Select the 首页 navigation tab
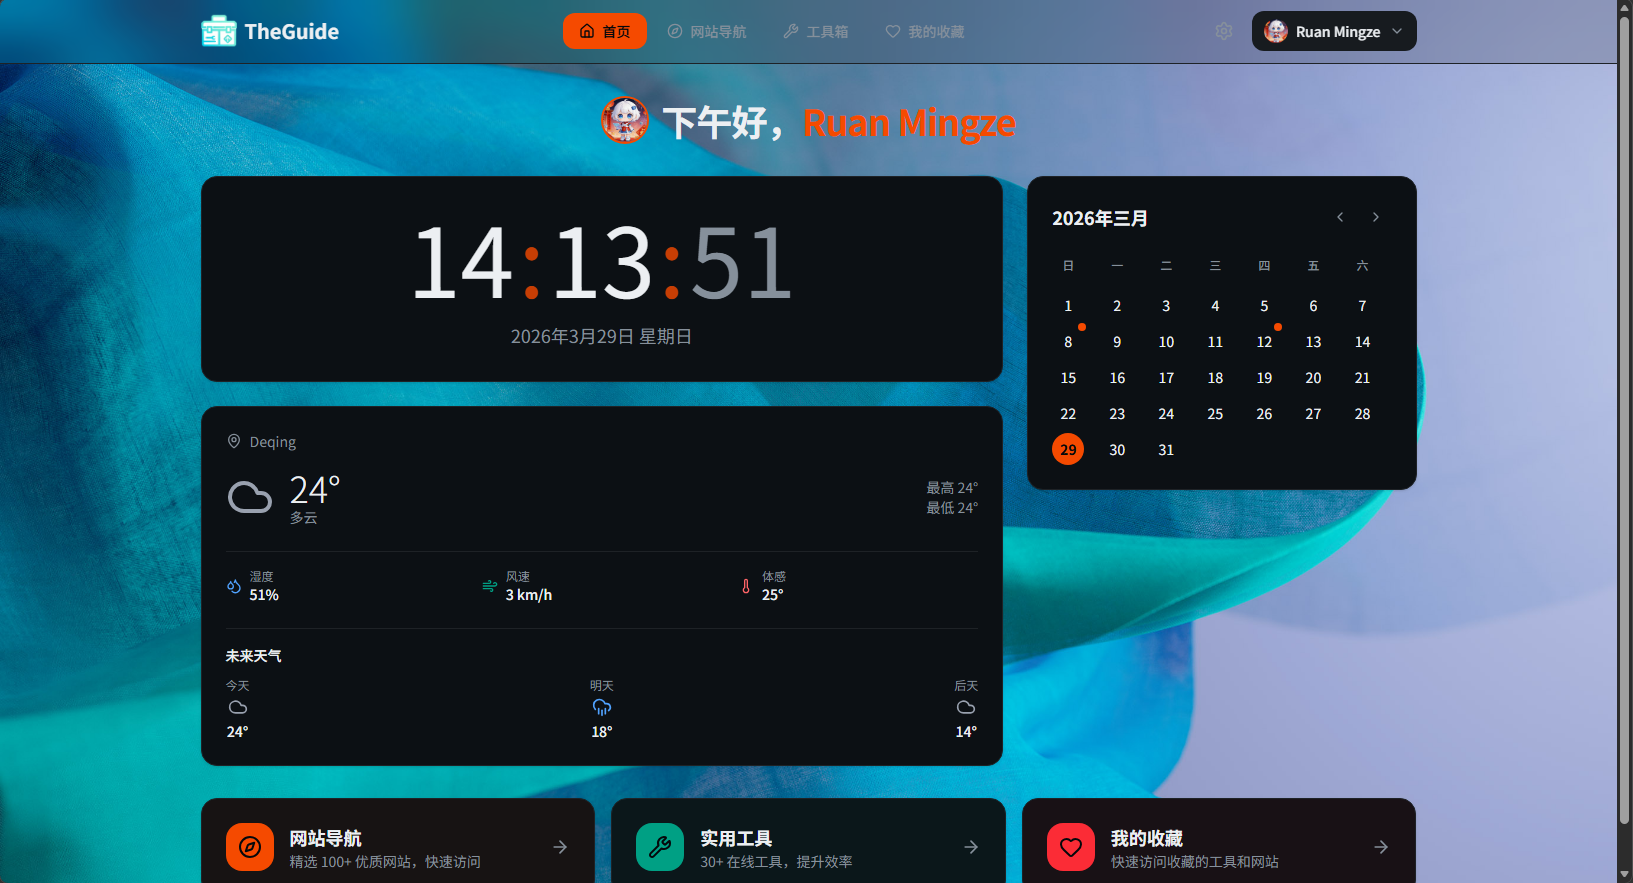 [605, 32]
